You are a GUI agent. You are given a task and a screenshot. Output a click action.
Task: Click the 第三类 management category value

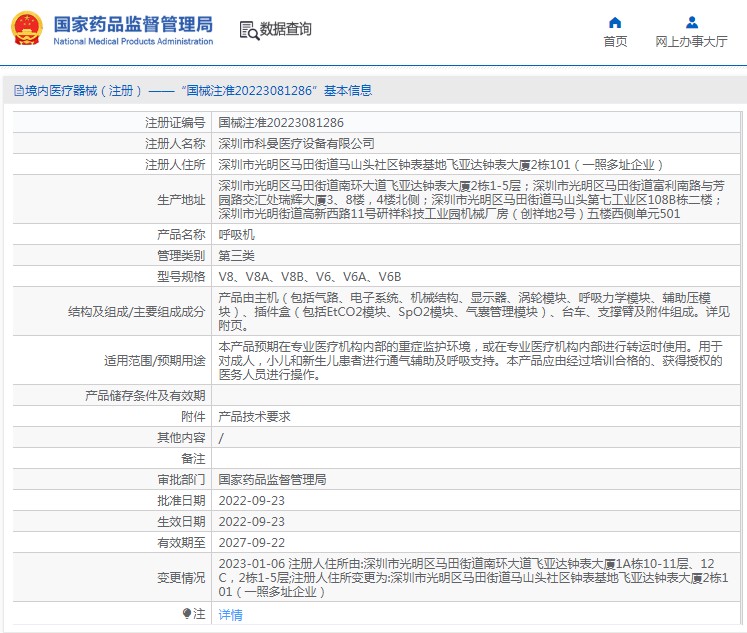(x=235, y=255)
